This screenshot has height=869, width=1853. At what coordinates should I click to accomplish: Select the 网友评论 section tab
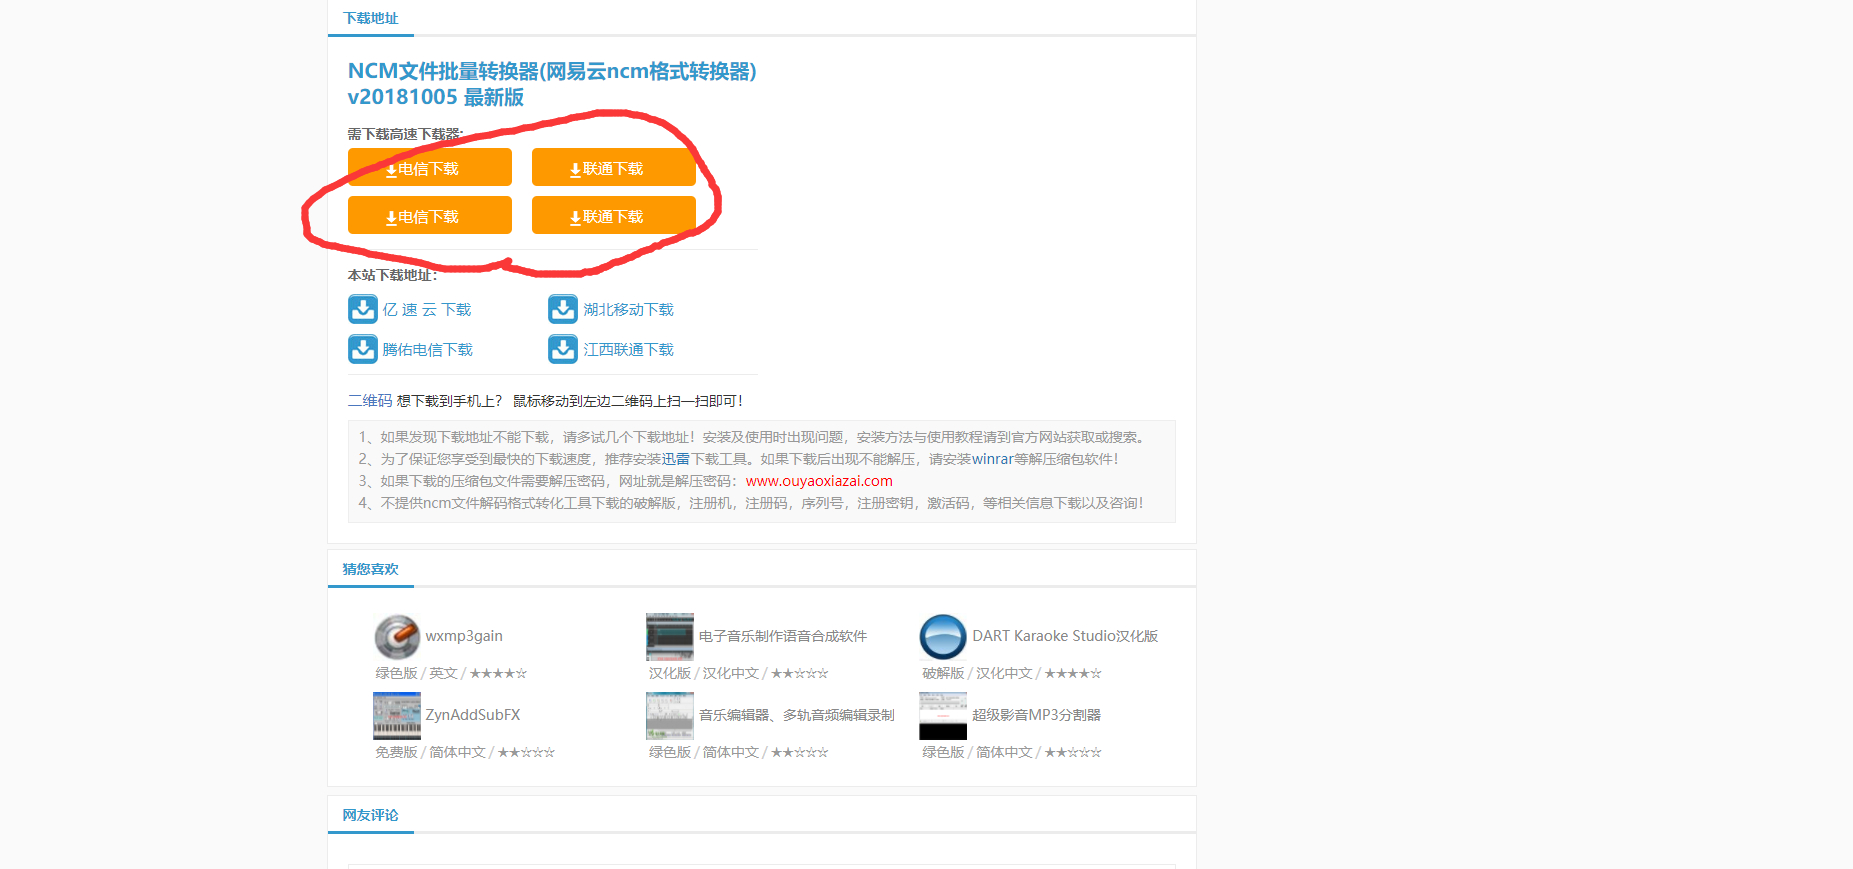371,815
